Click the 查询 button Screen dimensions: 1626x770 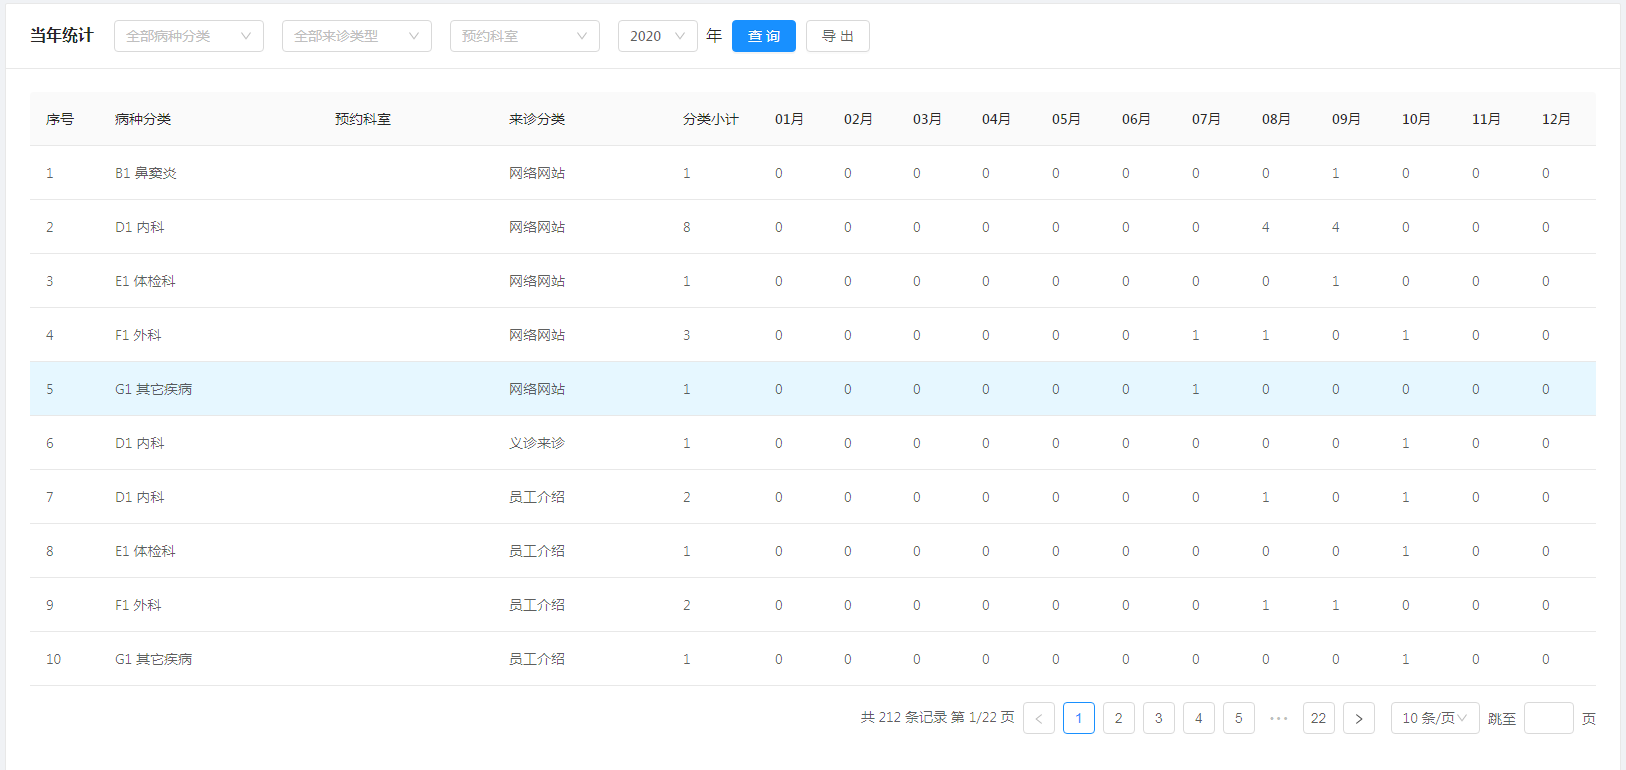[x=764, y=36]
